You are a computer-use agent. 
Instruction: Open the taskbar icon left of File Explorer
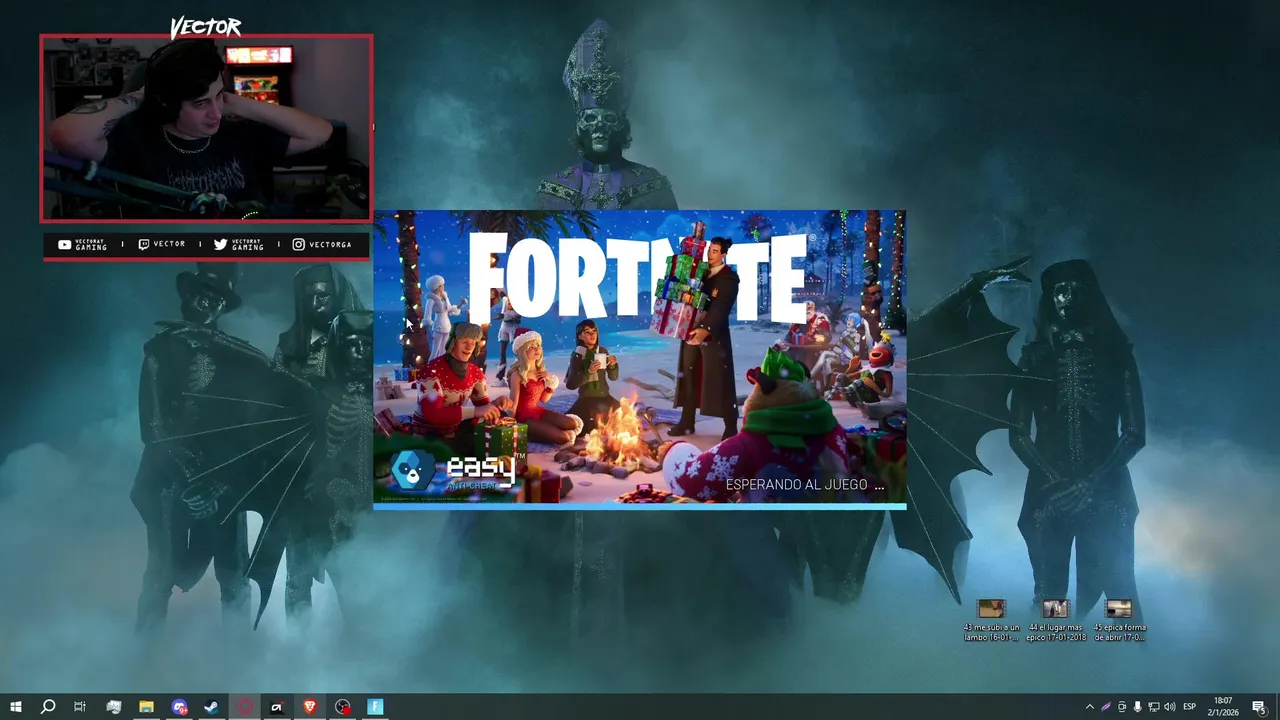(113, 707)
